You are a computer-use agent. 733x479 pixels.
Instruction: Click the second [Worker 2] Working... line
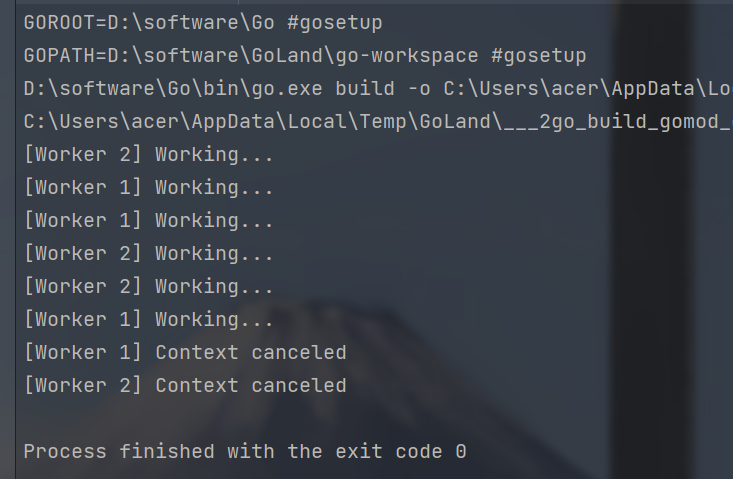pyautogui.click(x=148, y=253)
